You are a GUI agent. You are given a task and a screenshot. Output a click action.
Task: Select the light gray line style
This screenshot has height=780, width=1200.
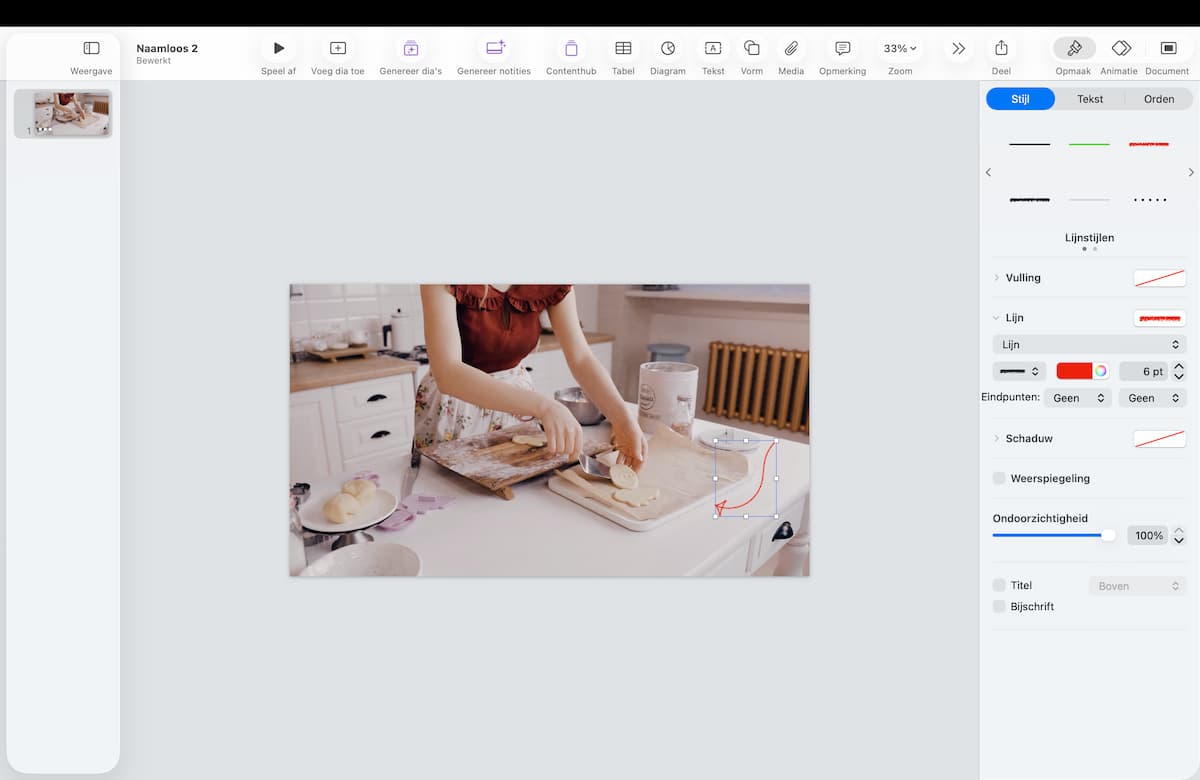(x=1089, y=200)
